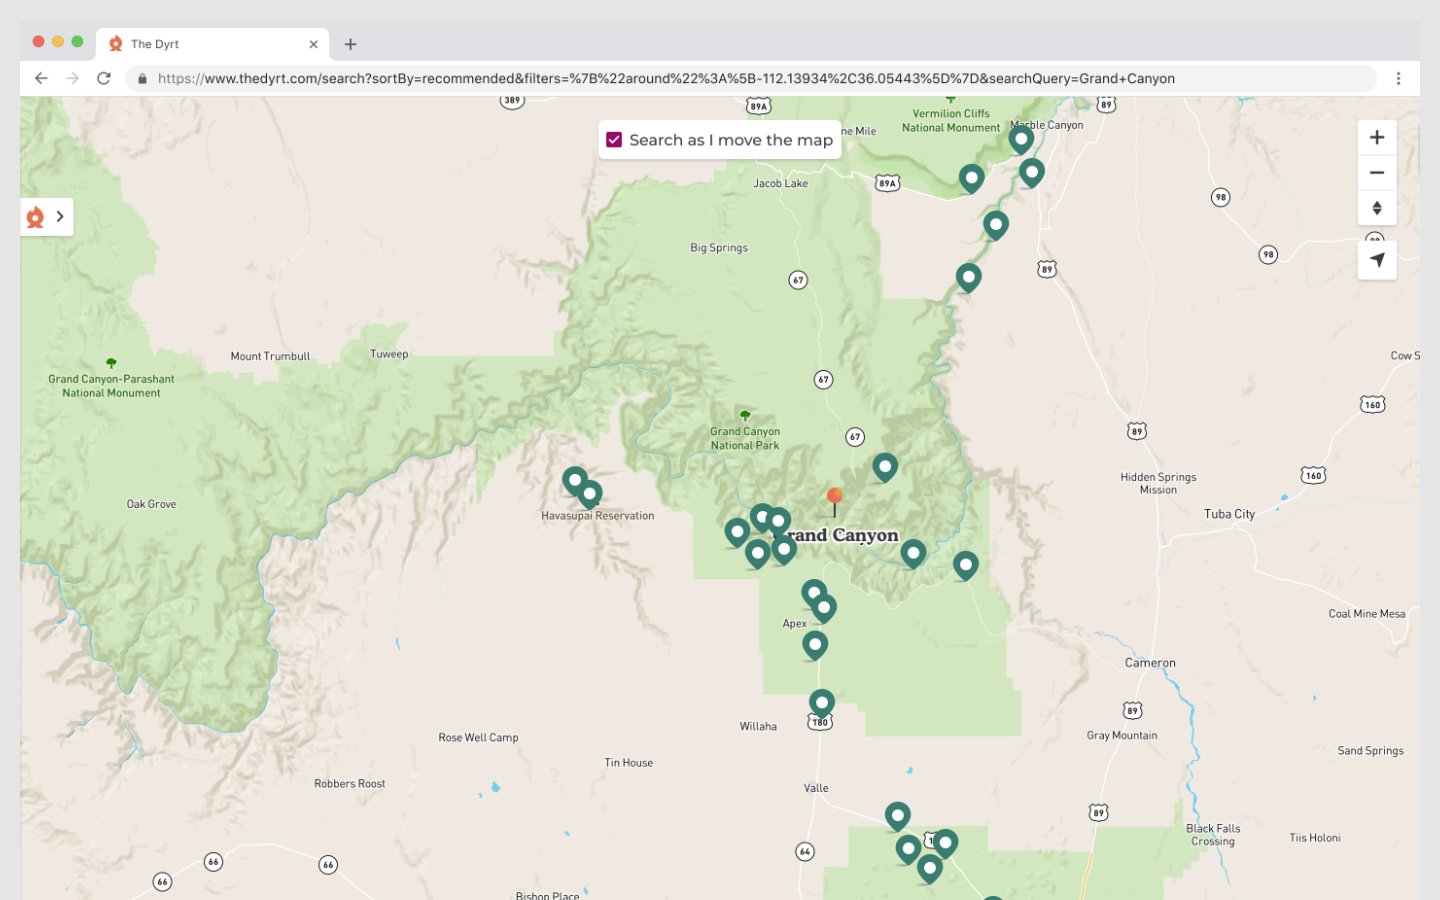1440x900 pixels.
Task: Click the 'Gray Mountain' map label
Action: 1122,735
